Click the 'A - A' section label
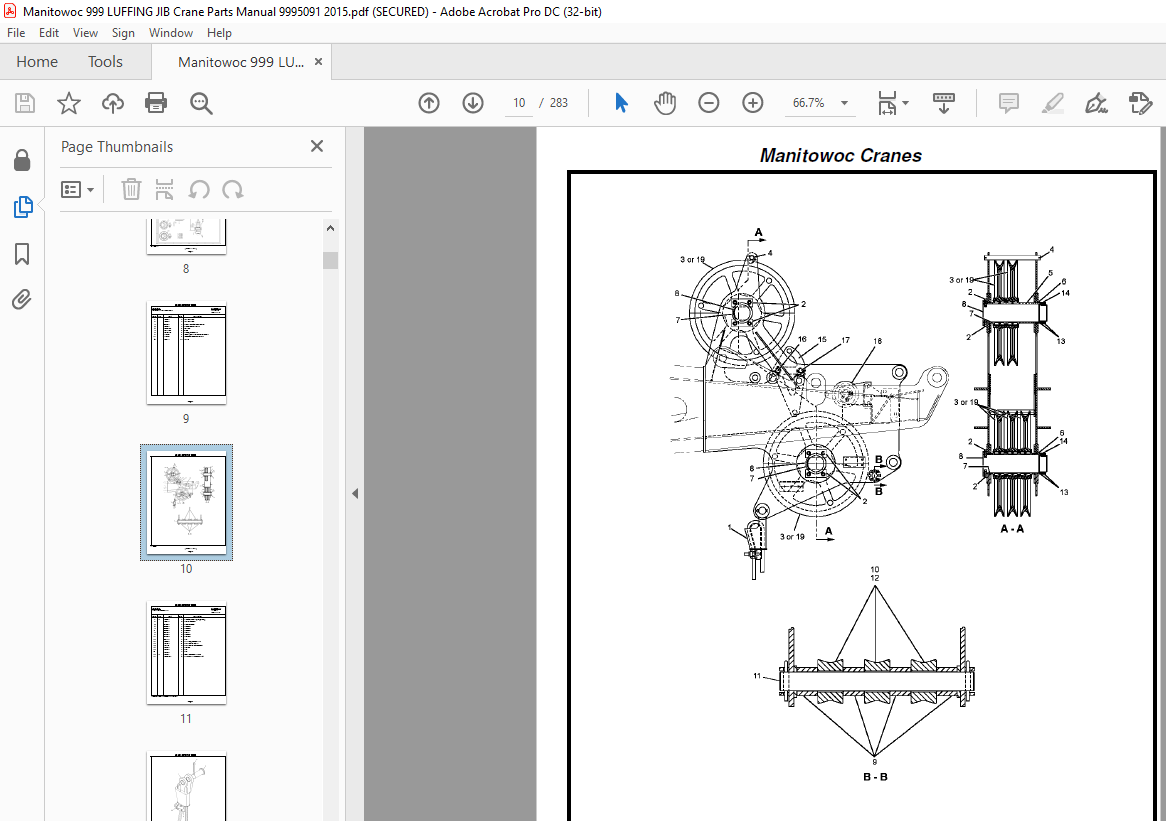 point(1012,529)
